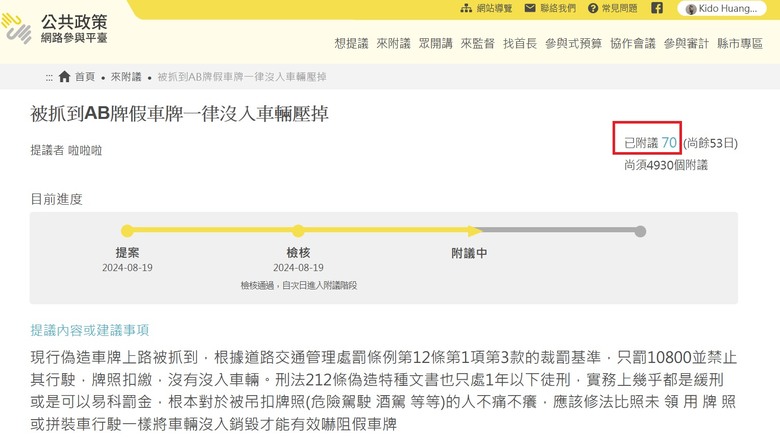Click the 聯絡我們 link

(558, 8)
